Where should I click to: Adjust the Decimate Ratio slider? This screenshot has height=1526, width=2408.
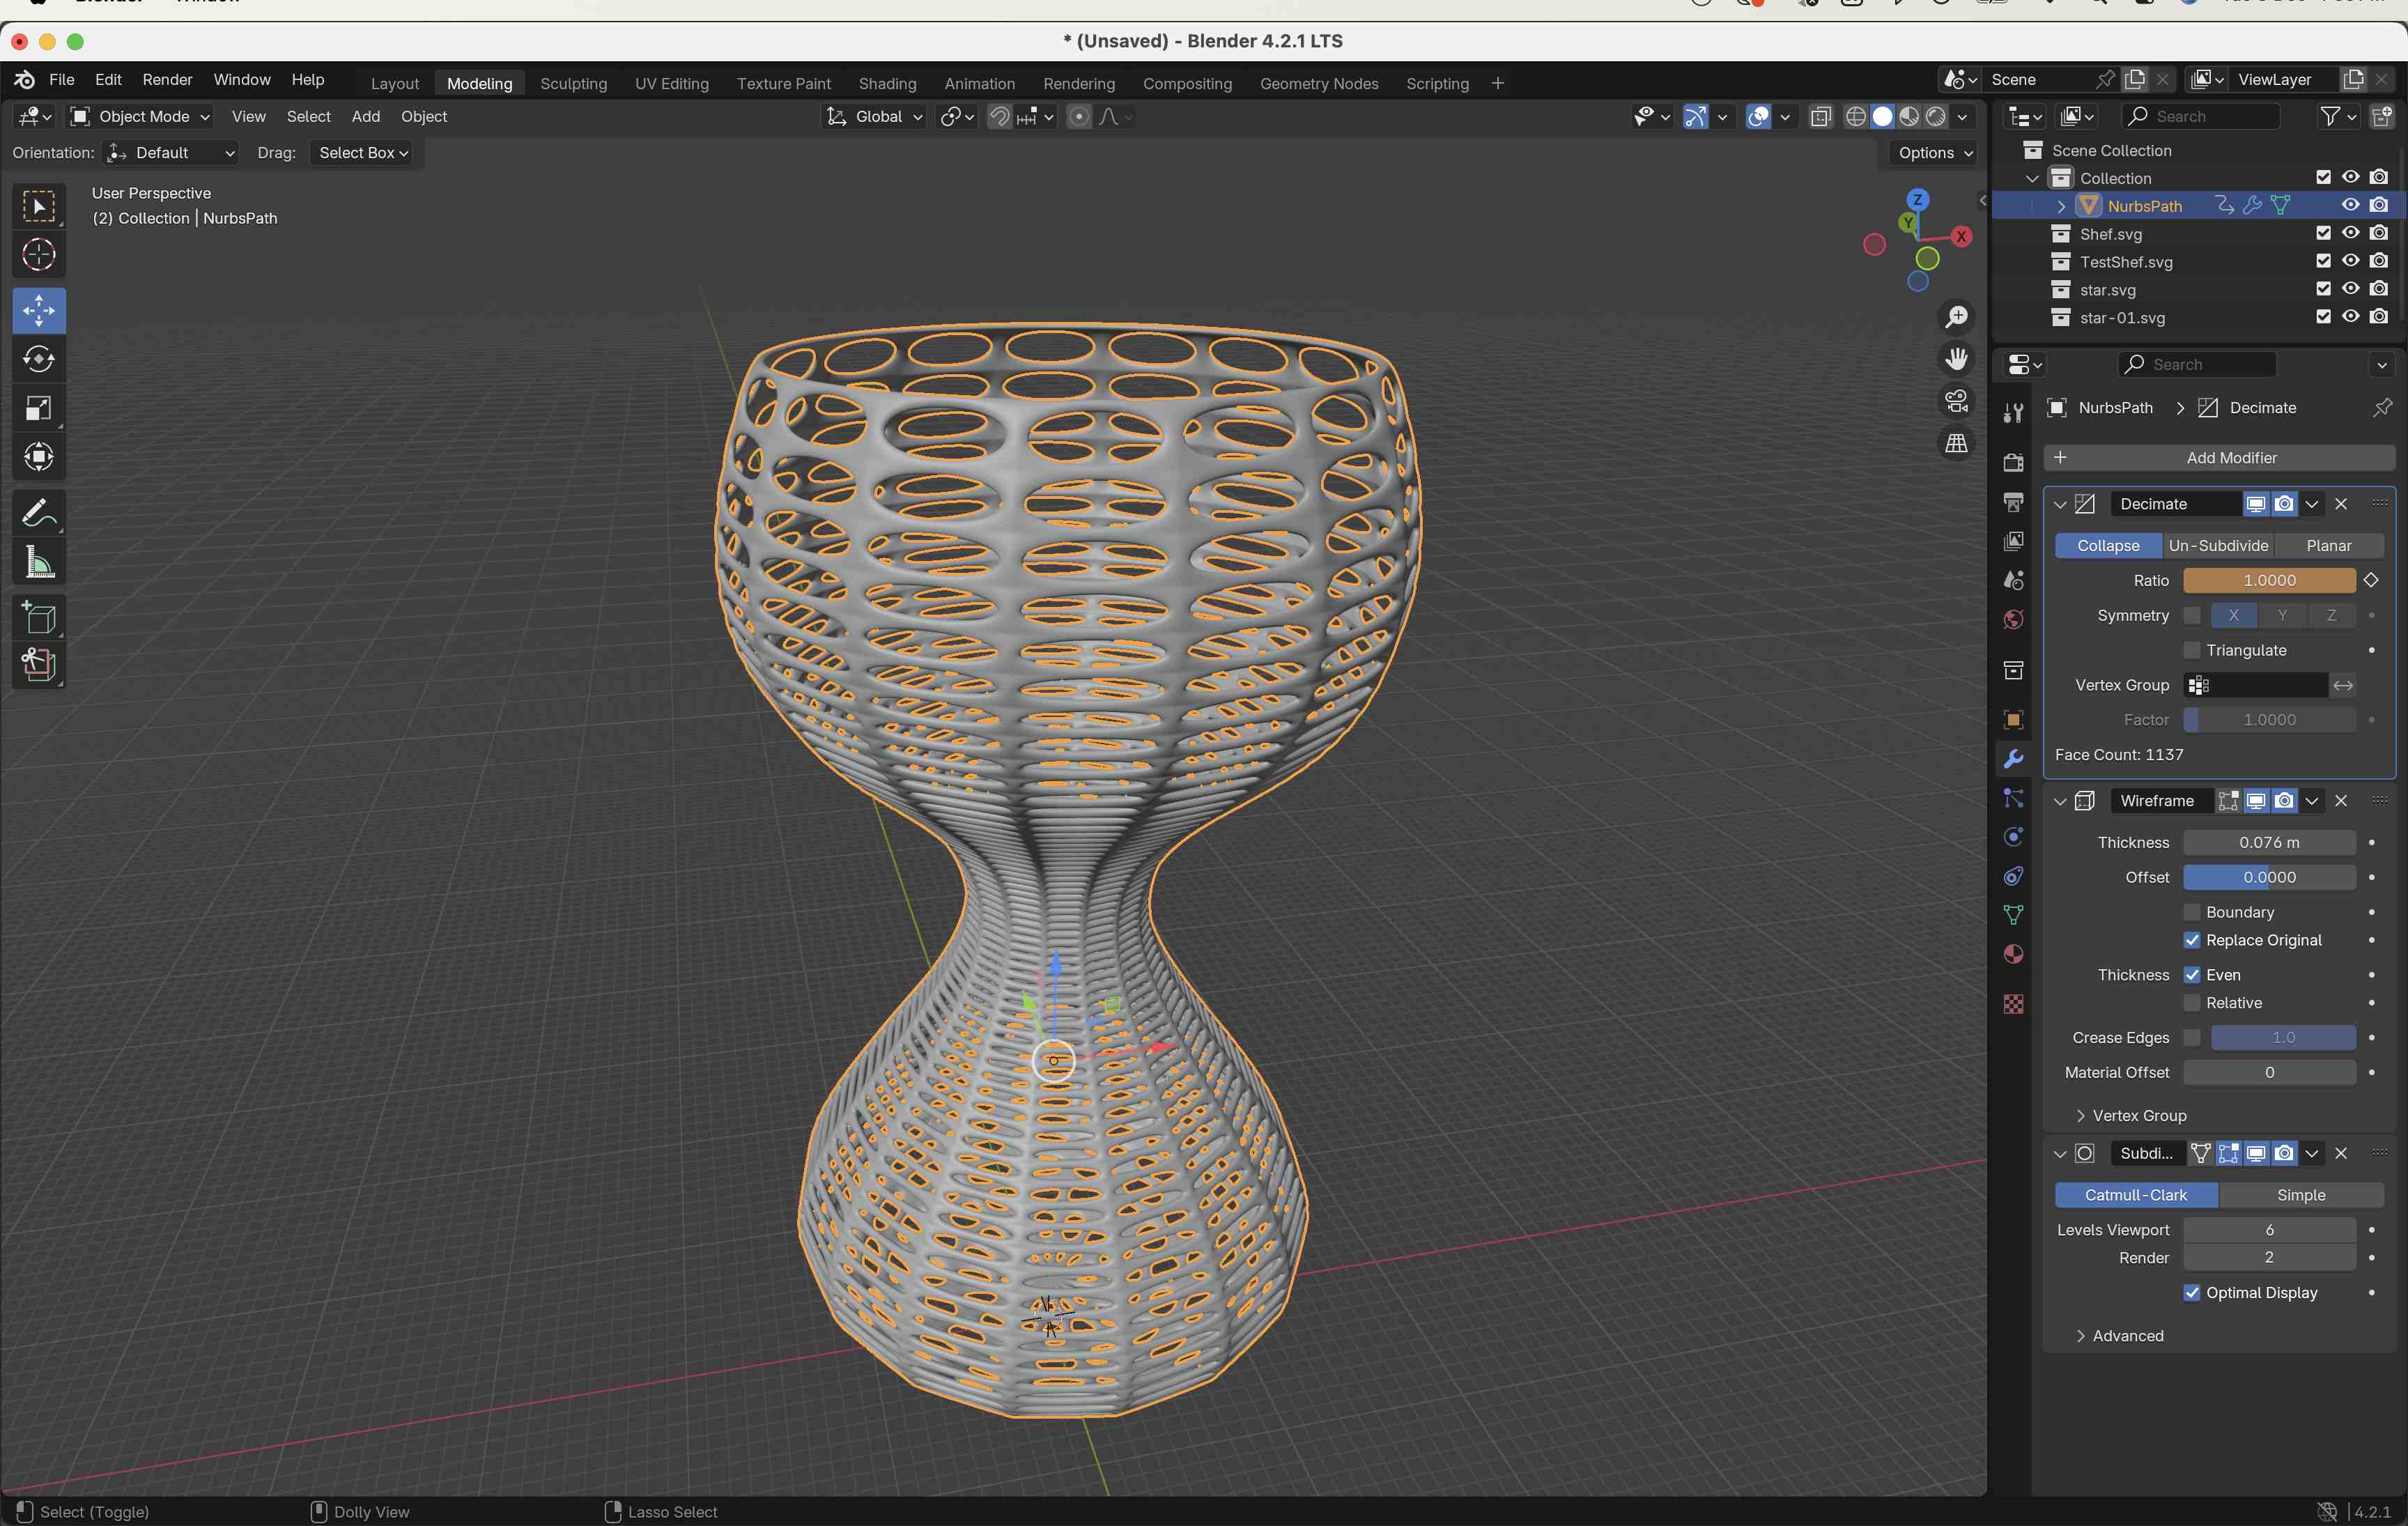[2269, 581]
